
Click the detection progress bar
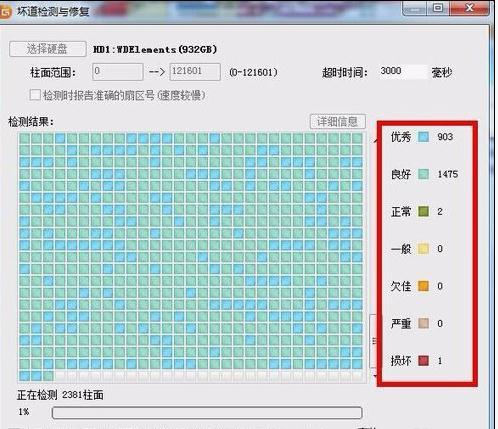pyautogui.click(x=207, y=412)
